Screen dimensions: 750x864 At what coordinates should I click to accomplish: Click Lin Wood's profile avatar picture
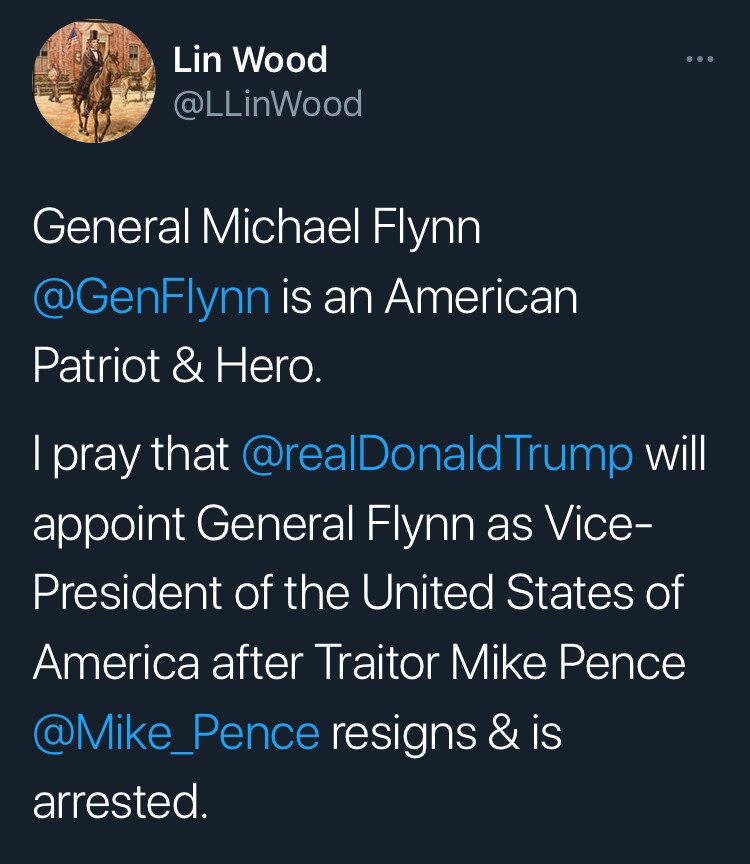(x=94, y=81)
